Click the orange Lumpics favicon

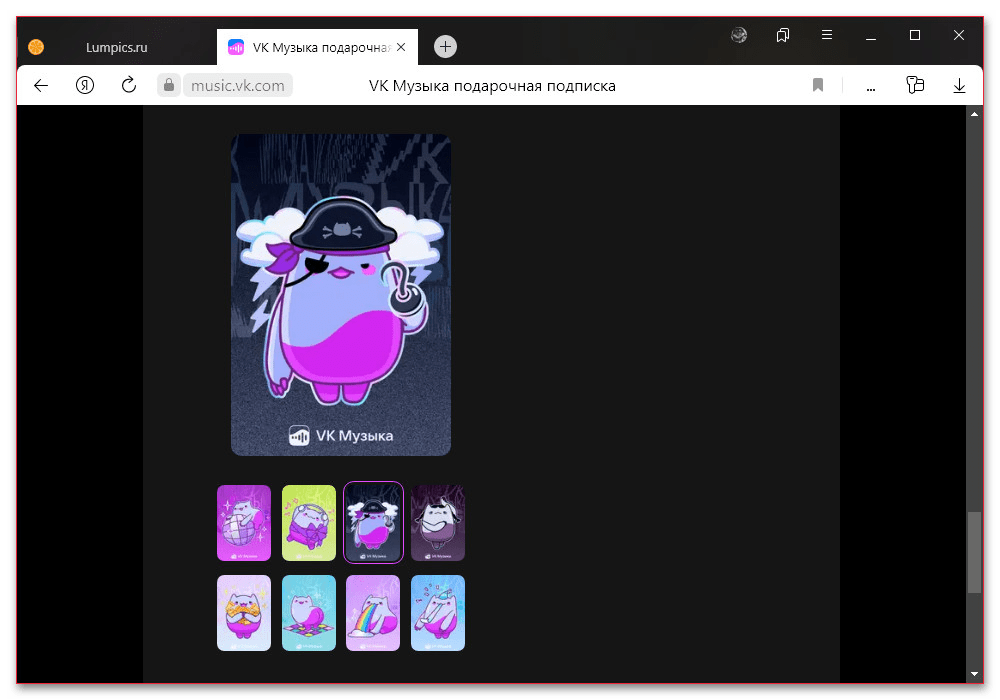[x=36, y=47]
